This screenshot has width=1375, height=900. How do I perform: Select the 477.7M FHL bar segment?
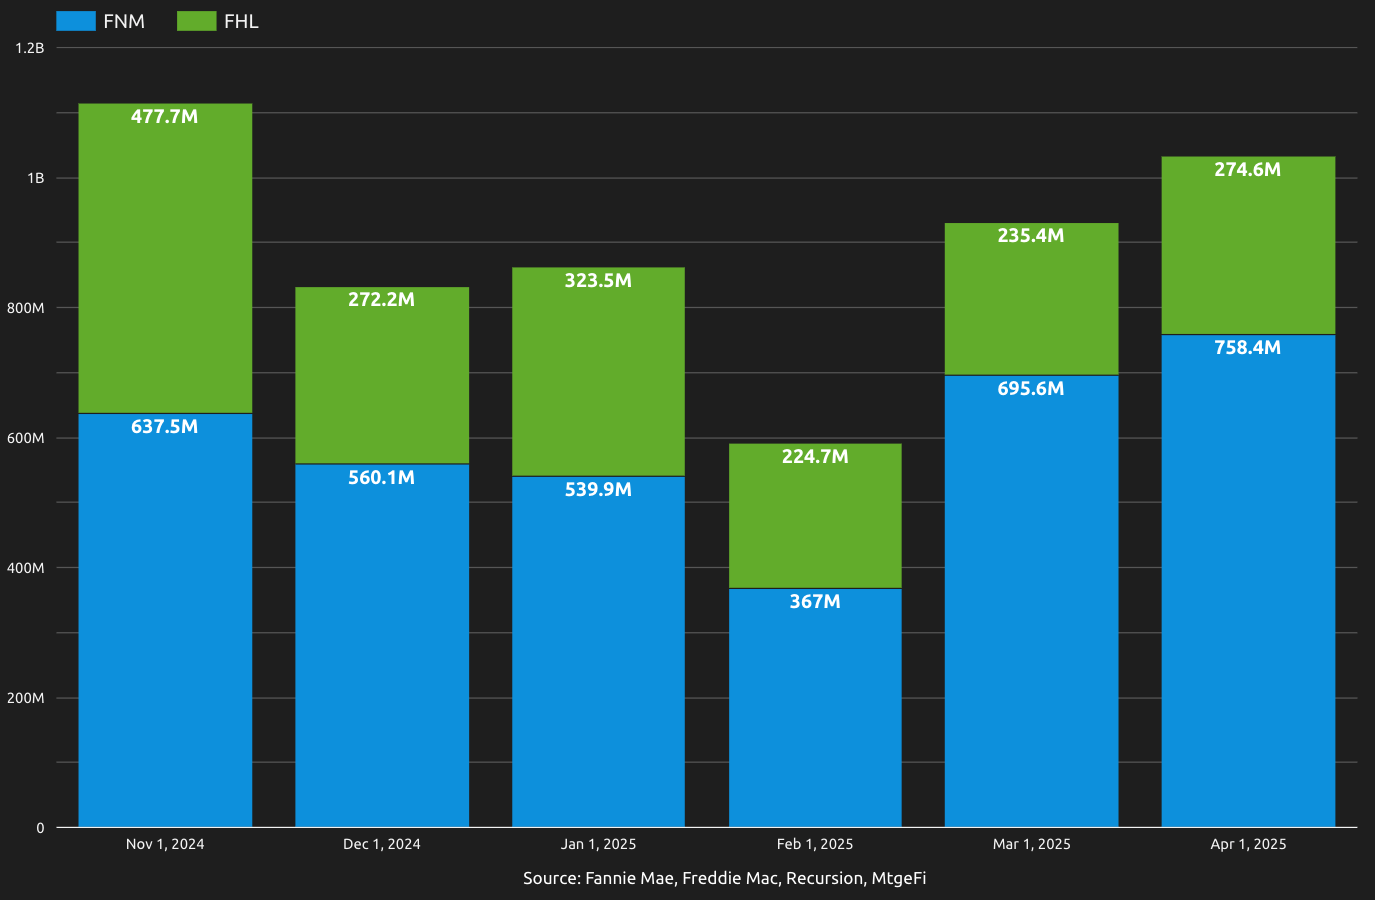165,258
